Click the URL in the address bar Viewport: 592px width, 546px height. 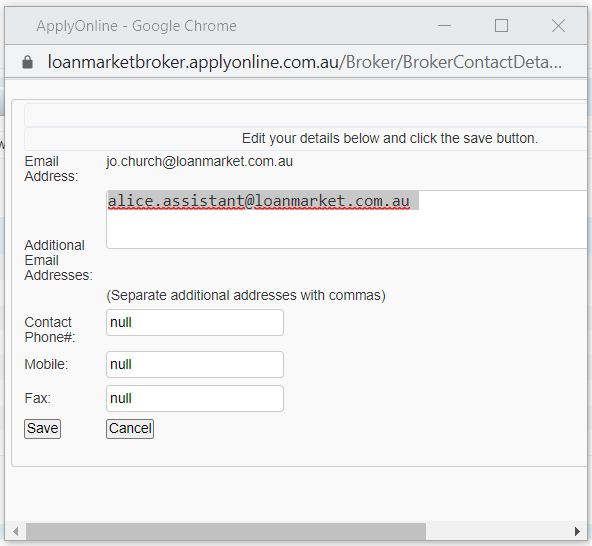click(x=304, y=62)
